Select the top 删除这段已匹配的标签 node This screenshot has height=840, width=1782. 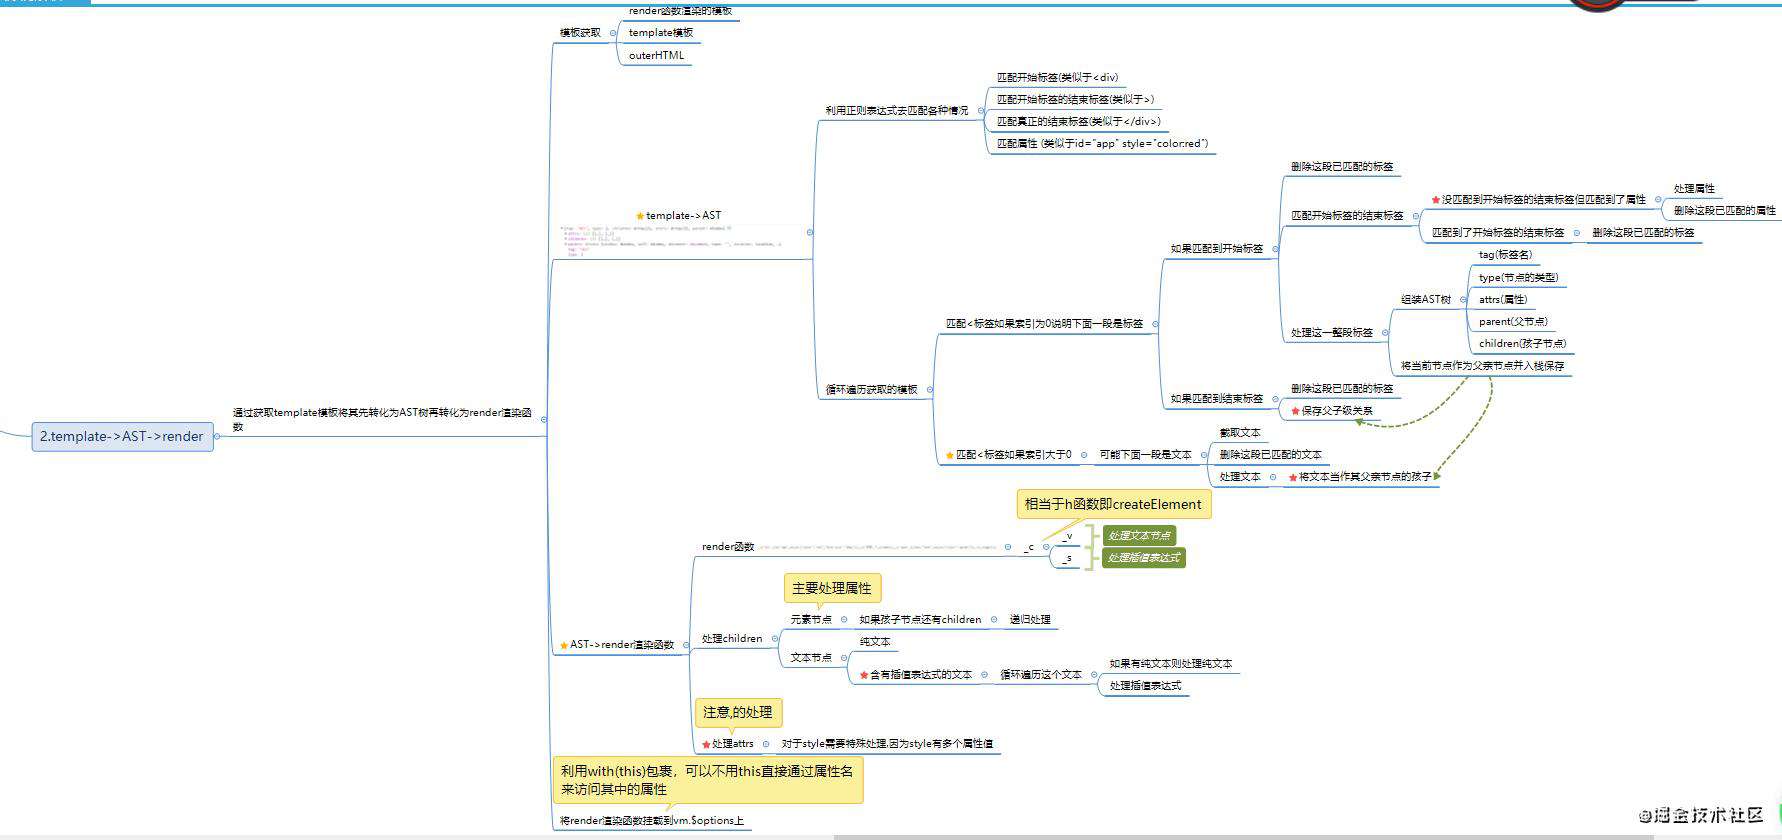pos(1341,167)
